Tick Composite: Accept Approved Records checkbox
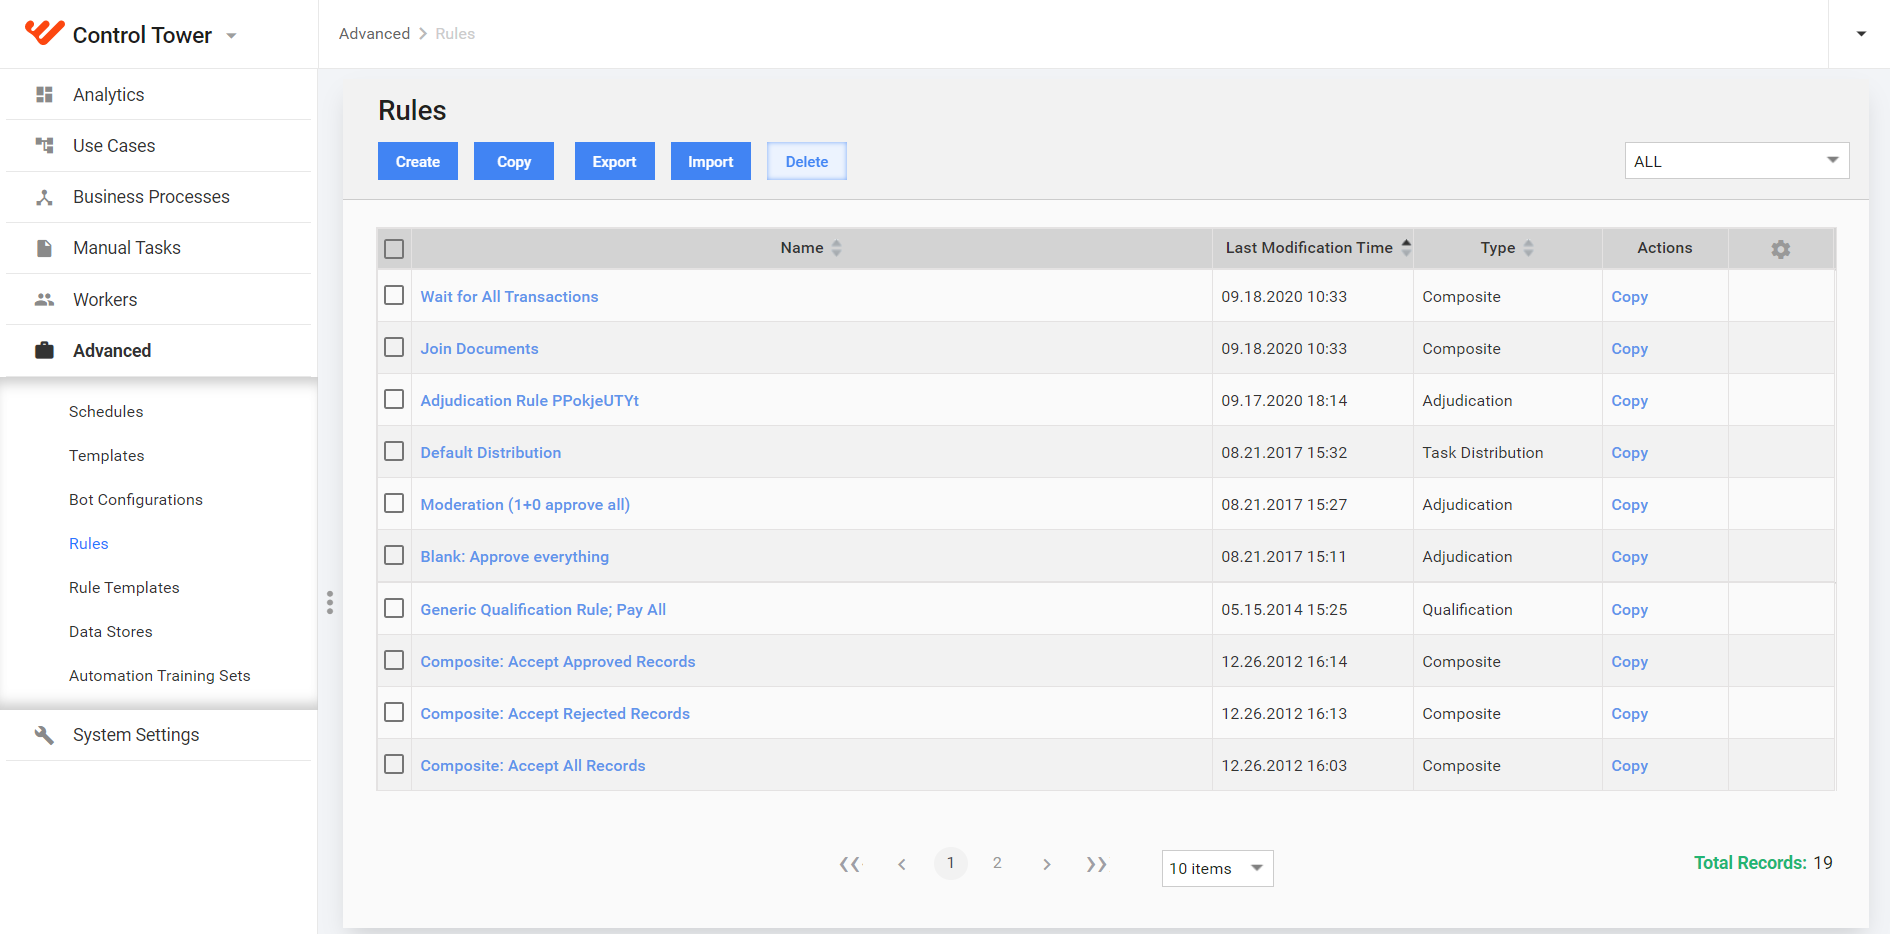The height and width of the screenshot is (934, 1890). click(x=394, y=660)
